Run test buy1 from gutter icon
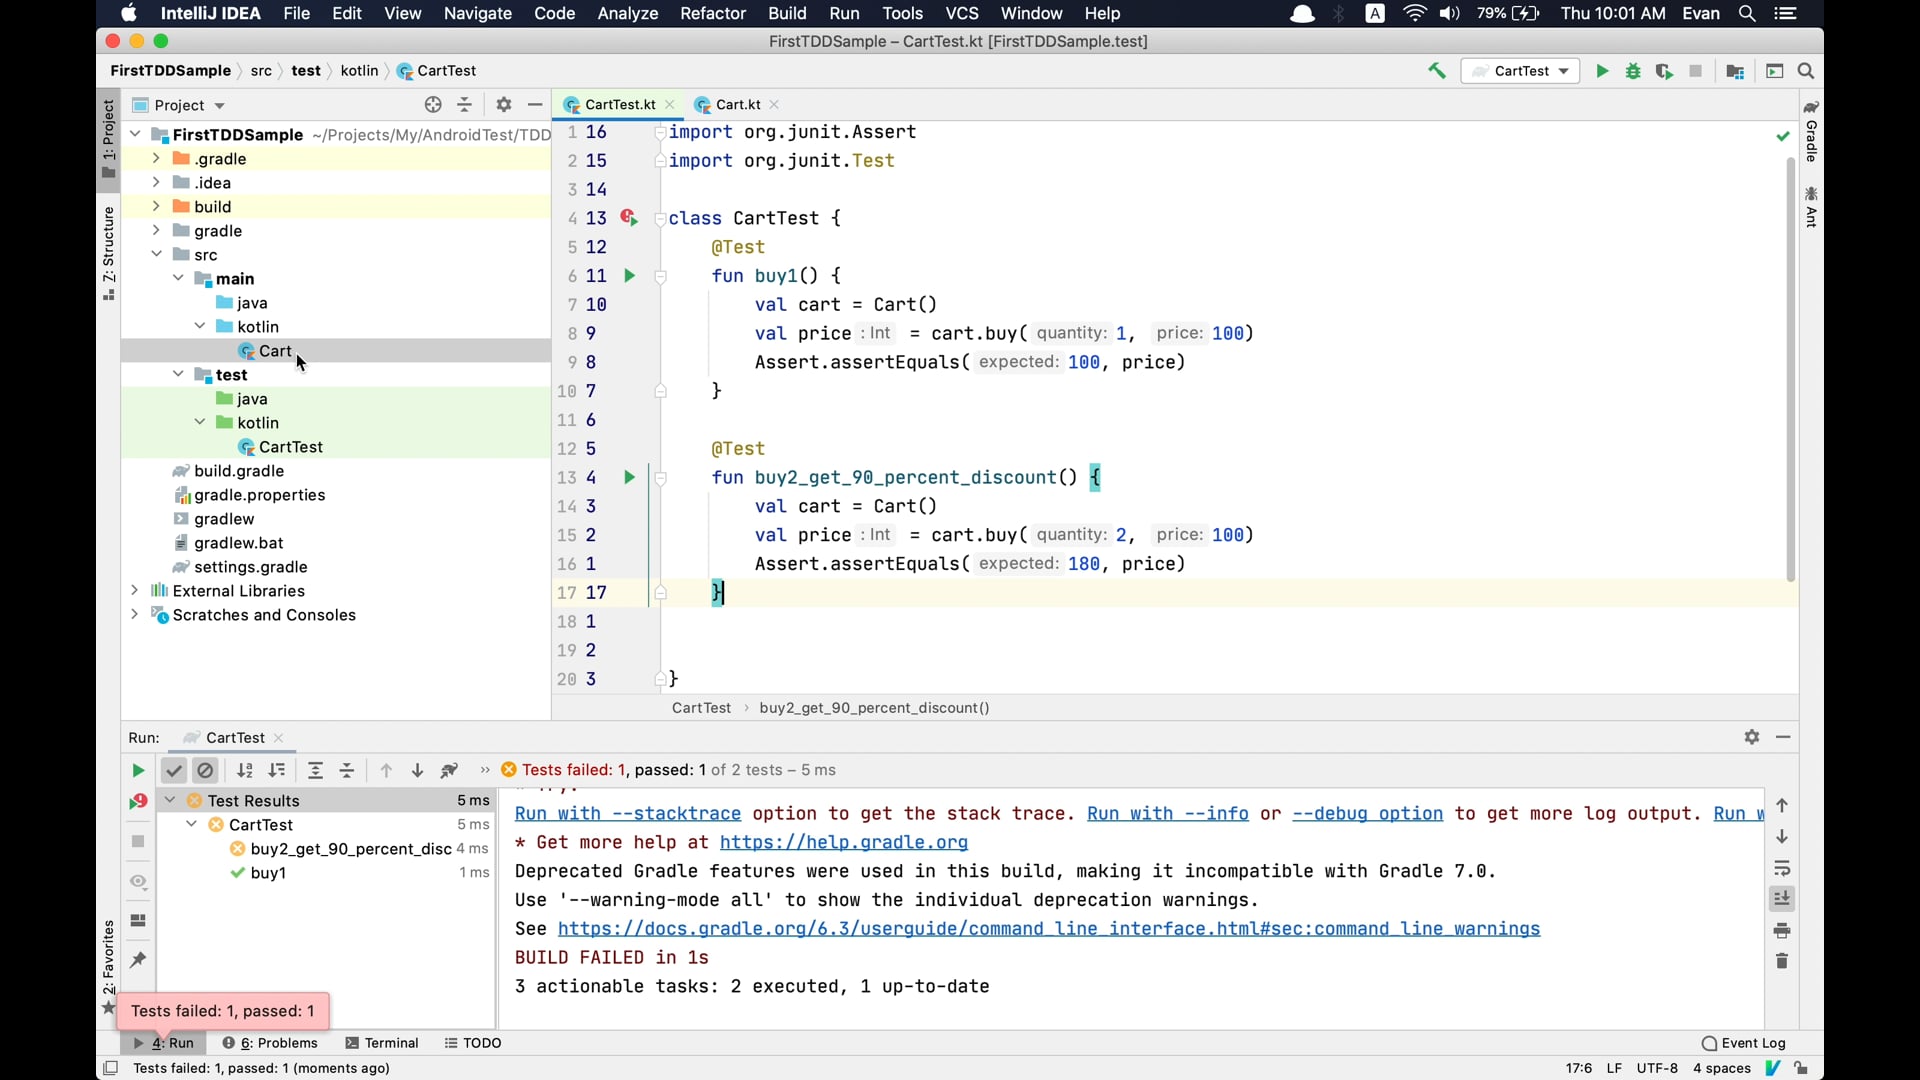Screen dimensions: 1920x1080 (x=629, y=276)
